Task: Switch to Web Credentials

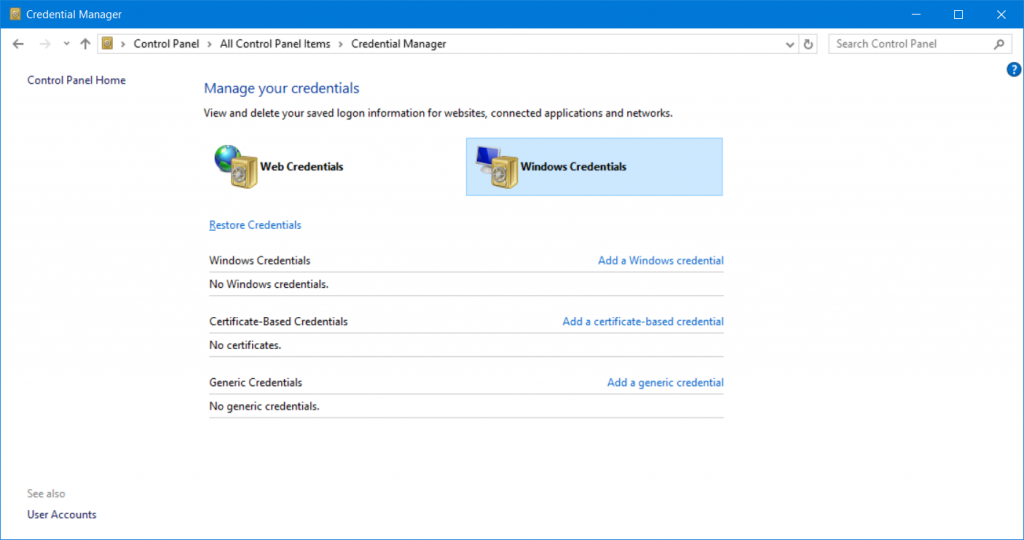Action: click(302, 167)
